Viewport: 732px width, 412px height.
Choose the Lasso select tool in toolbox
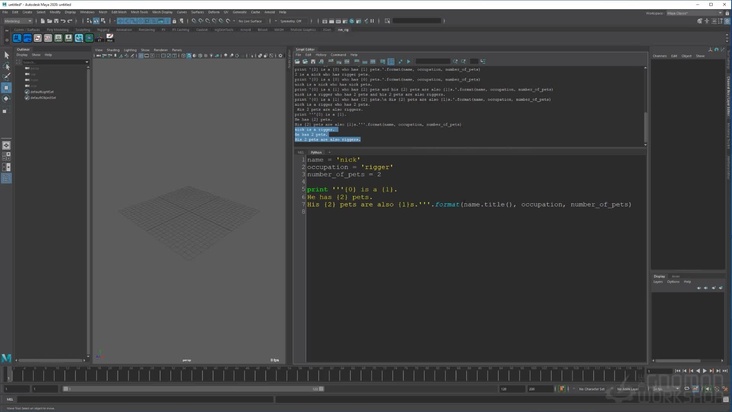[x=7, y=66]
